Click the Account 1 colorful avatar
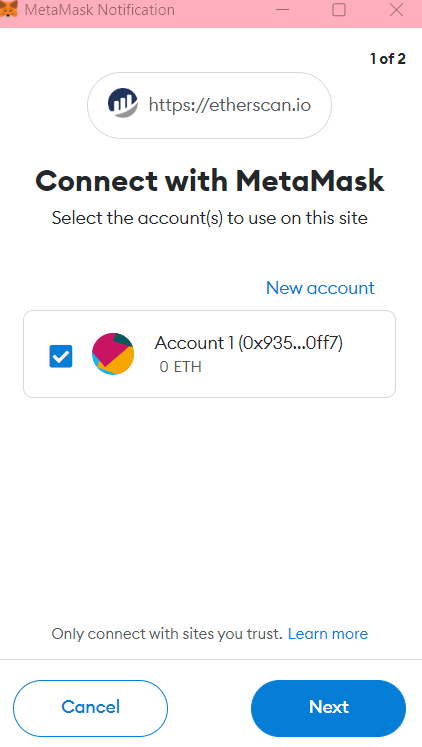 pyautogui.click(x=113, y=354)
